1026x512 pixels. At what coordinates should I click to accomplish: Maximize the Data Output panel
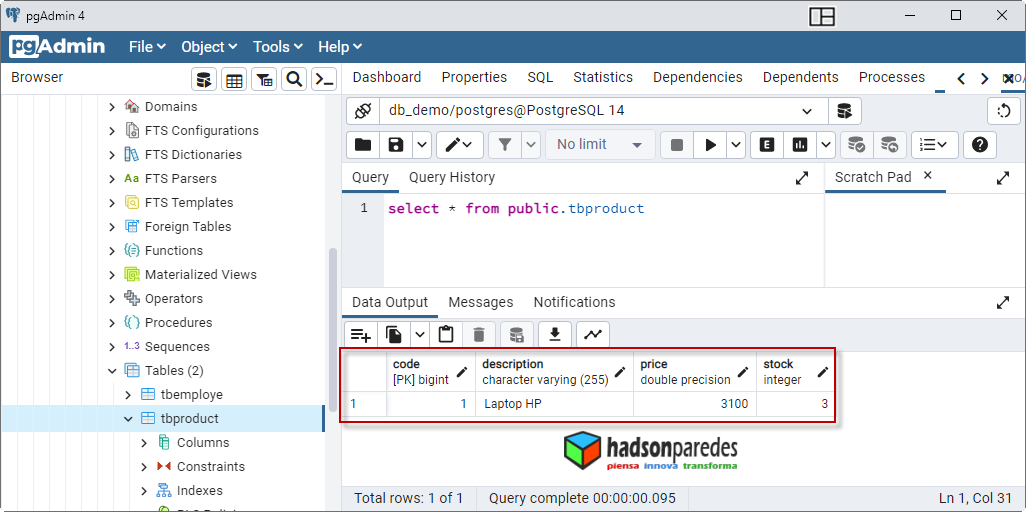click(1002, 302)
